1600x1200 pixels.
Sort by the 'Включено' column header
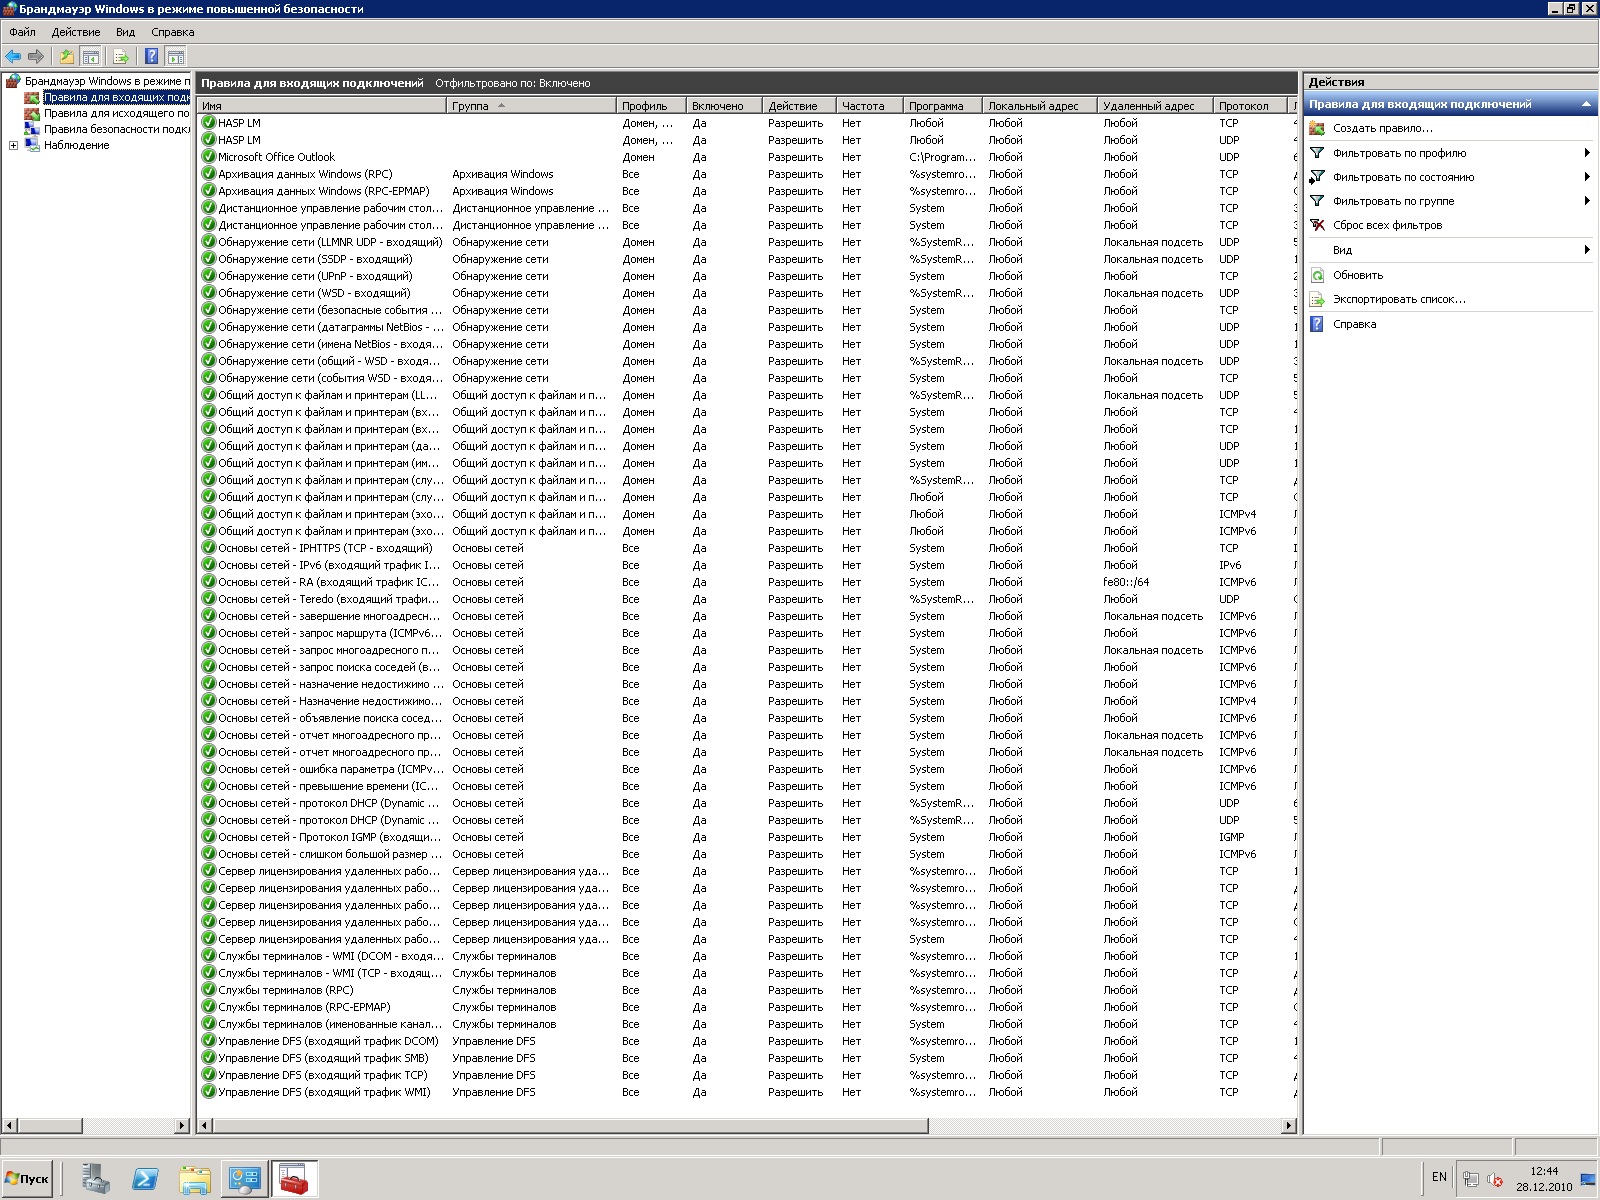coord(724,106)
